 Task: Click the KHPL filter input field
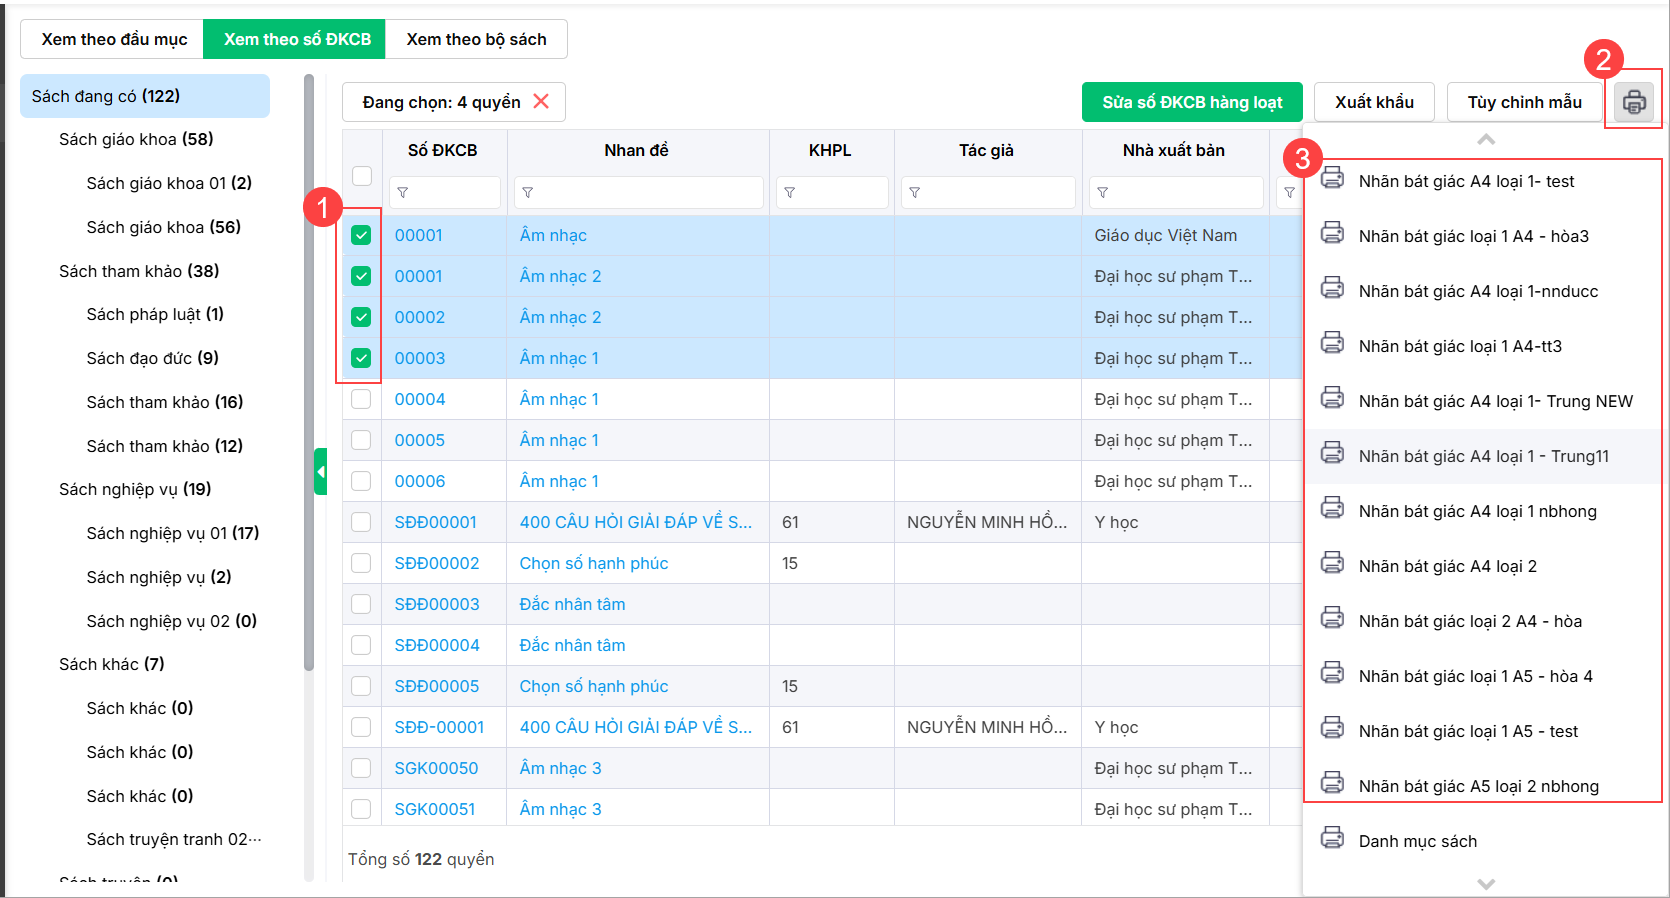click(832, 192)
